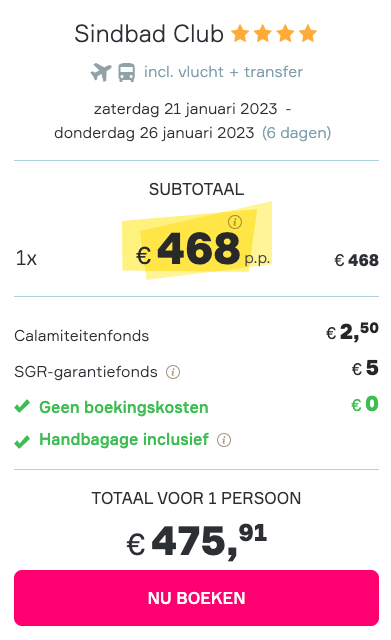Click the airplane flight icon
This screenshot has width=391, height=640.
(x=101, y=72)
